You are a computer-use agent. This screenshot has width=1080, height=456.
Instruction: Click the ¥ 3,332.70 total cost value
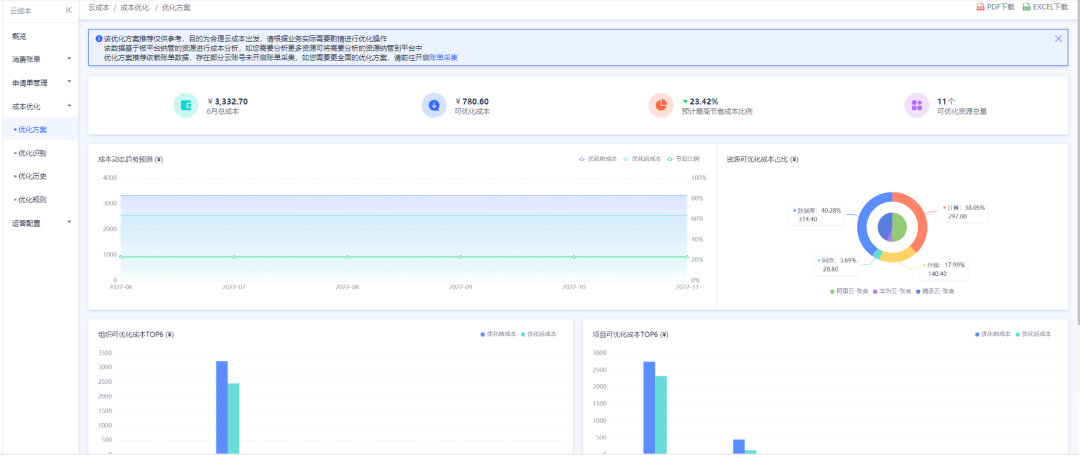pos(227,101)
